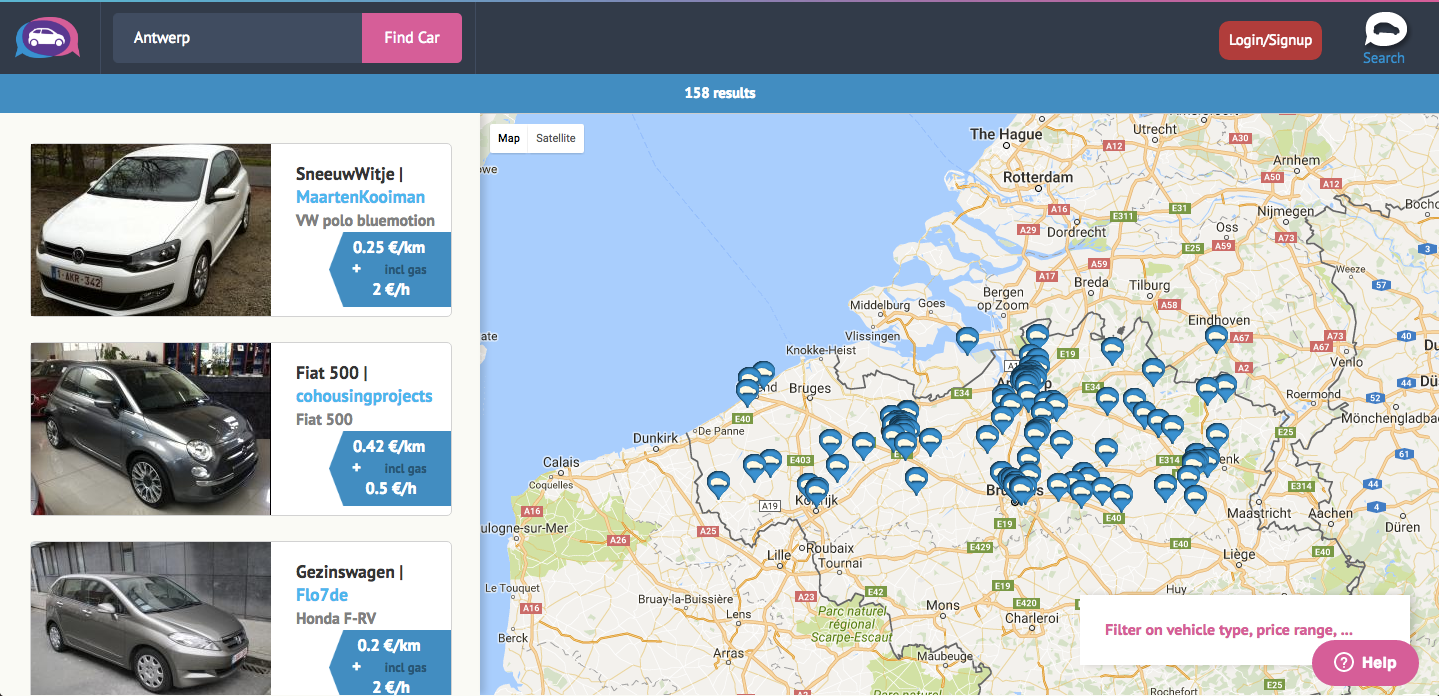This screenshot has width=1439, height=696.
Task: Open the bold Fiat 500 listing title
Action: [x=331, y=373]
